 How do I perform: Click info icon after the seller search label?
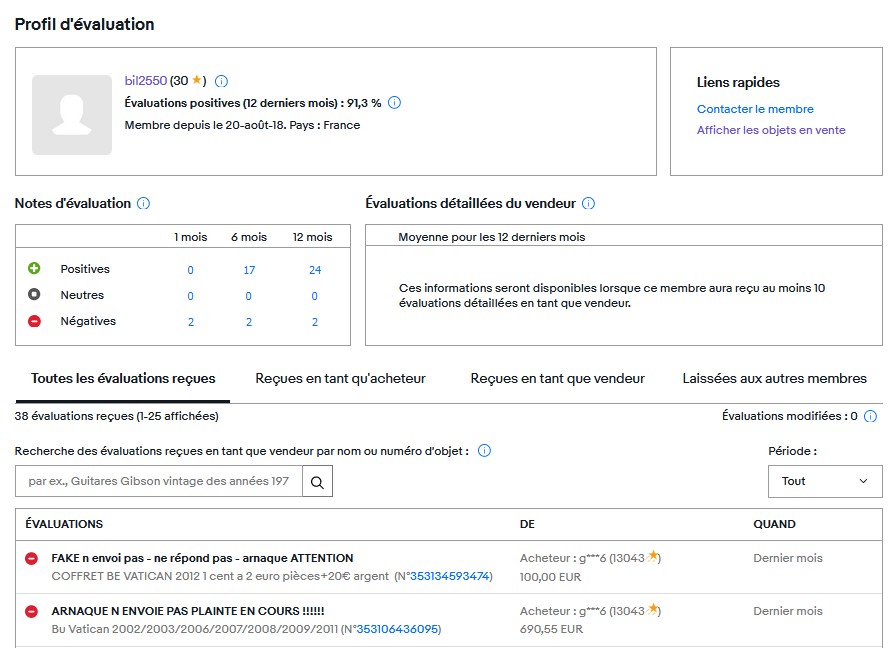(x=484, y=451)
